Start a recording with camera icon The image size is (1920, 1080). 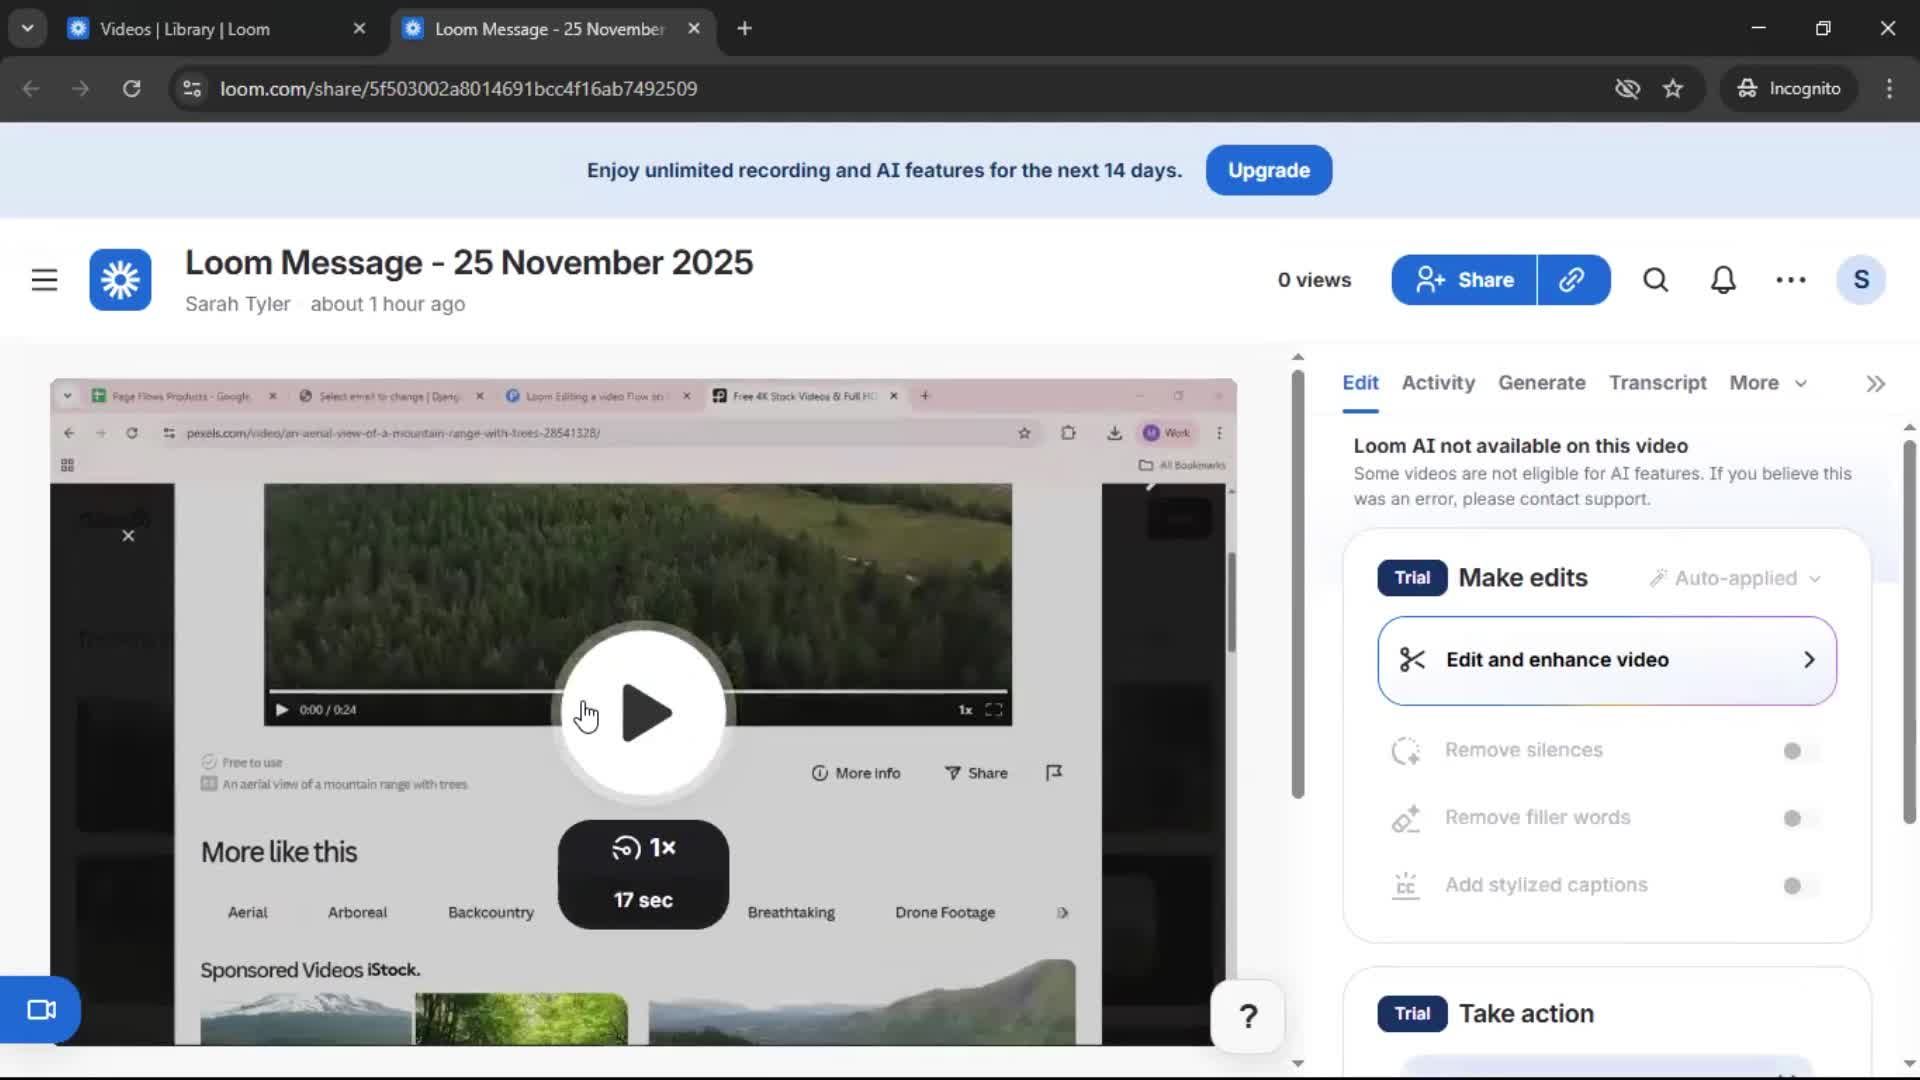coord(41,1010)
